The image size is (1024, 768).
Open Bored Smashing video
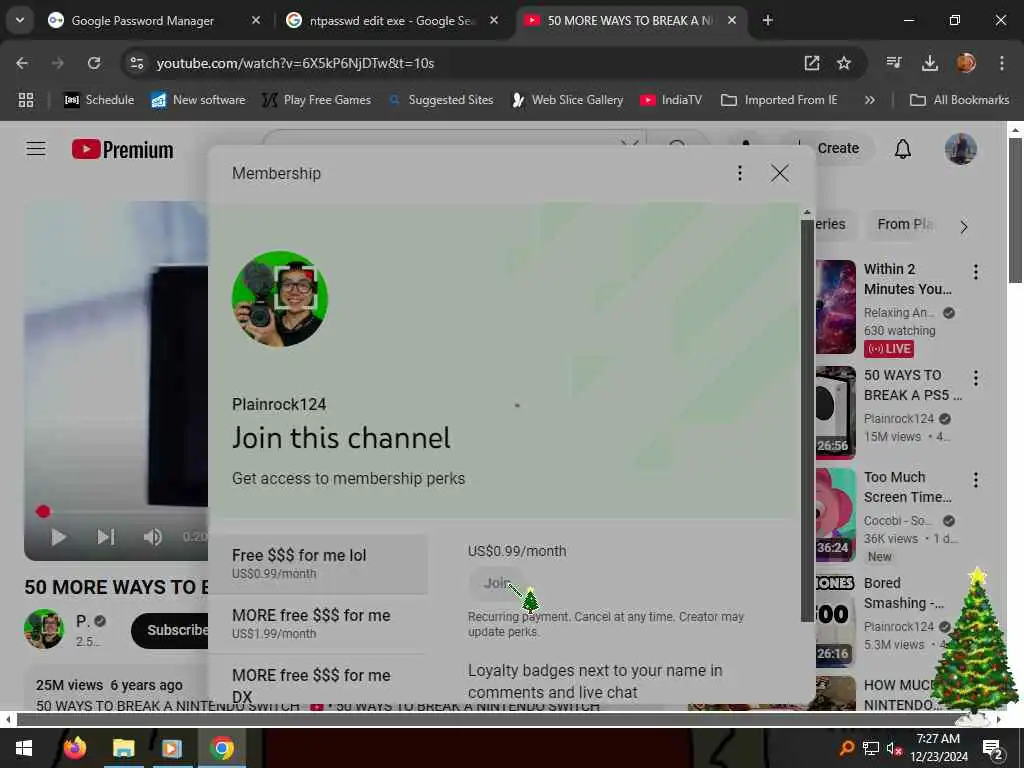(x=903, y=593)
